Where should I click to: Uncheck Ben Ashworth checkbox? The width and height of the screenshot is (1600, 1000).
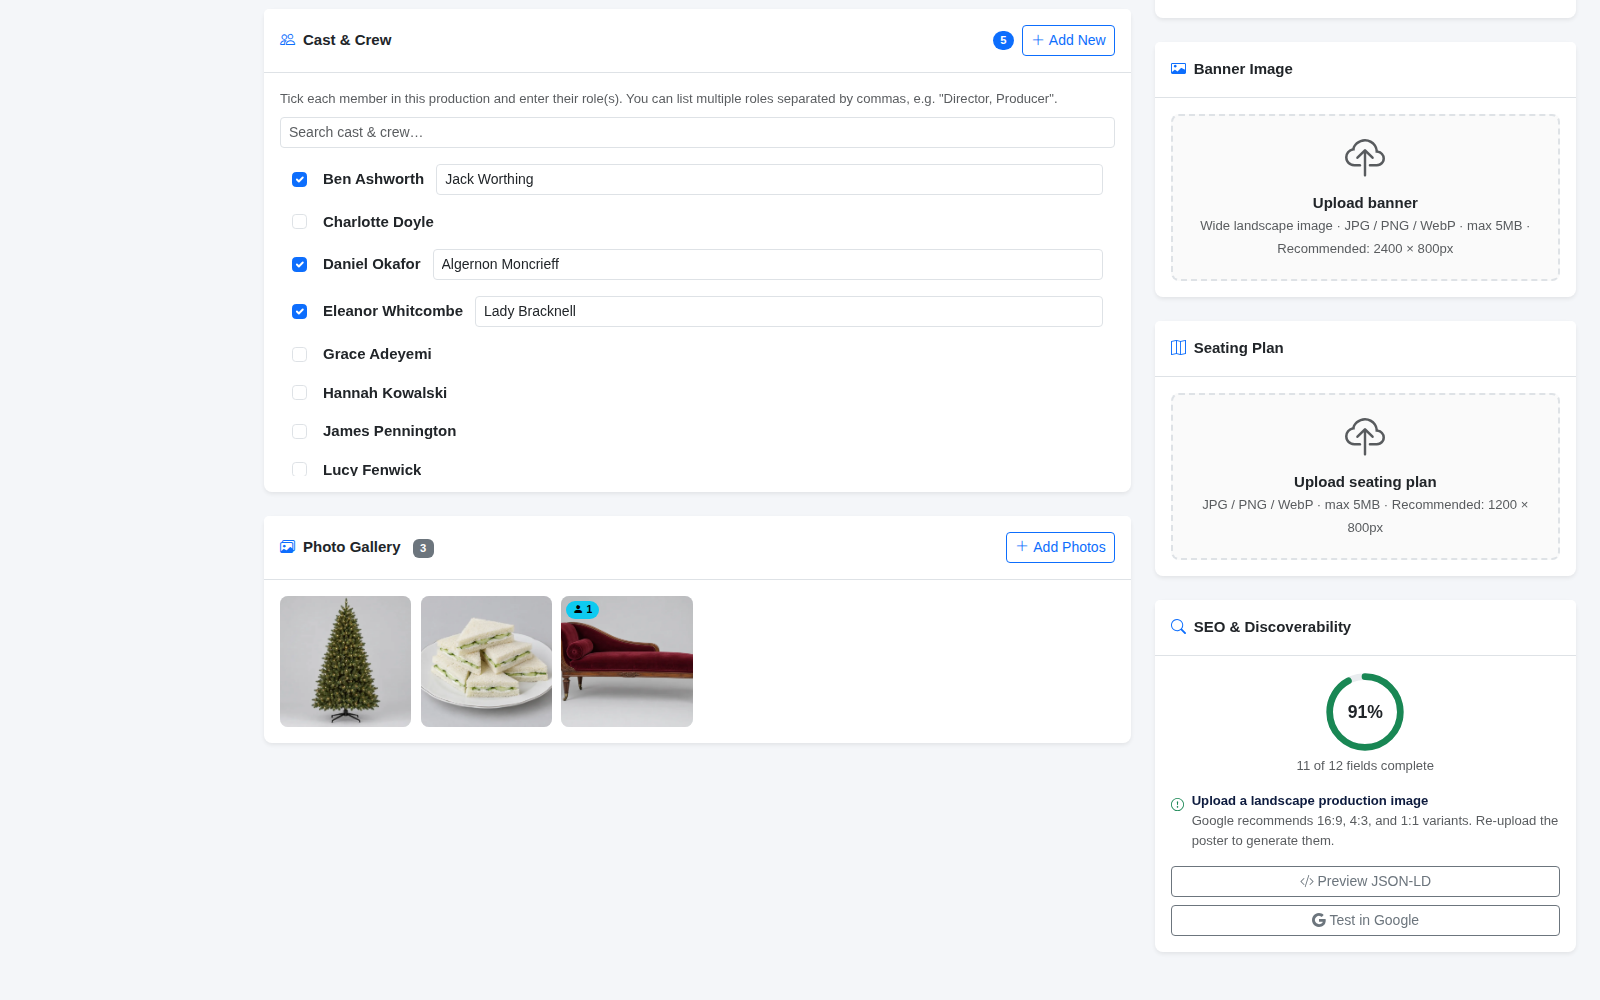pyautogui.click(x=299, y=179)
